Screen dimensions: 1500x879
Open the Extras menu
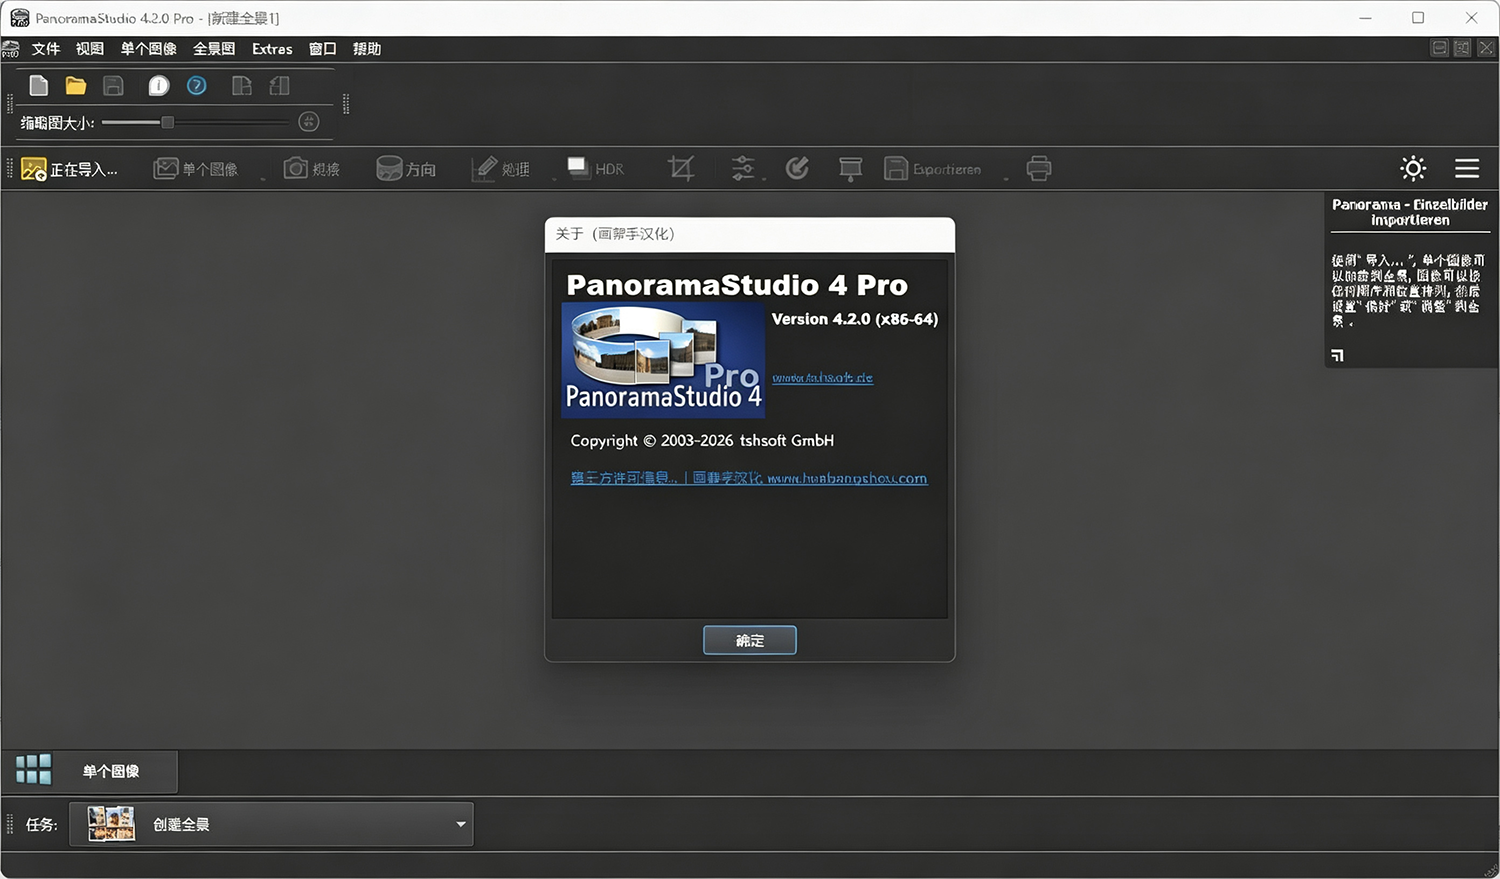tap(272, 48)
